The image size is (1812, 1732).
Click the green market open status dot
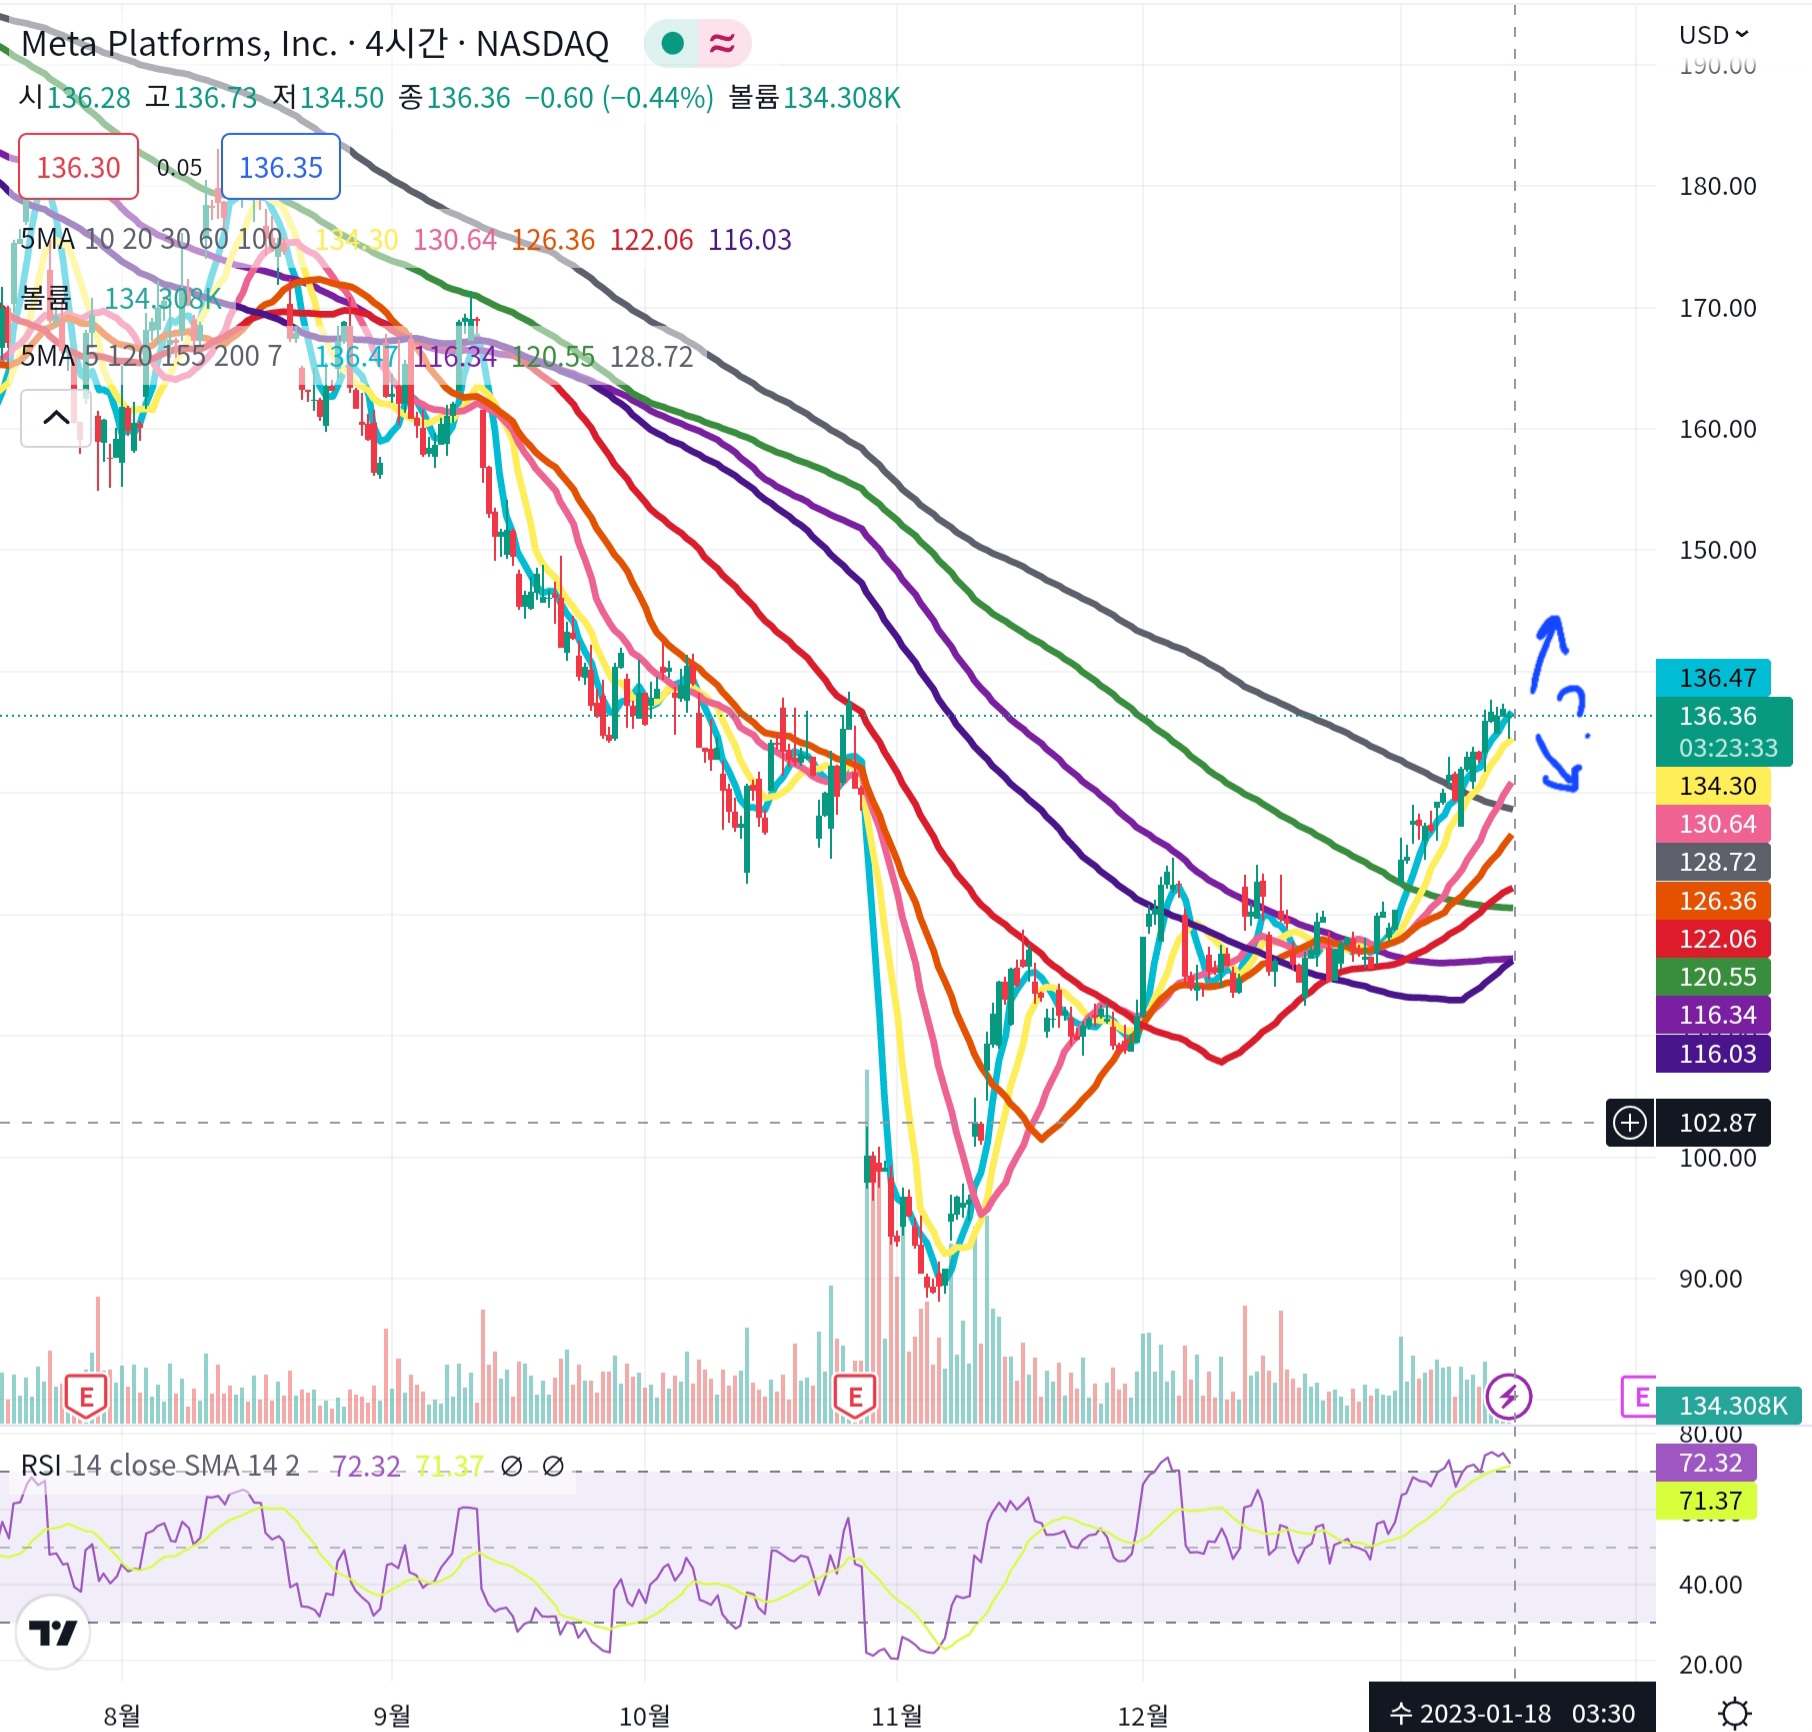coord(673,43)
